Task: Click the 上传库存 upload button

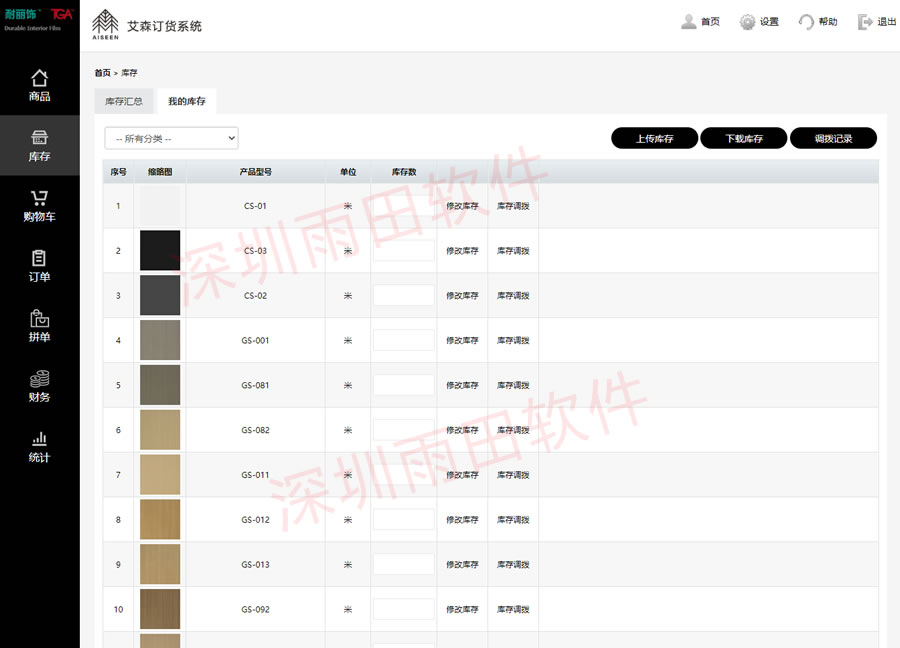Action: [655, 138]
